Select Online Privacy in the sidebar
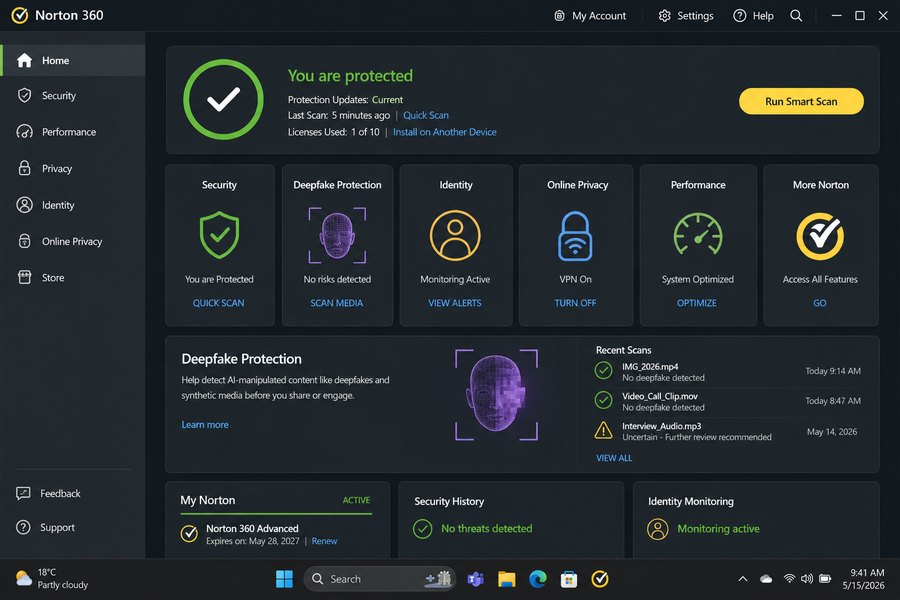Image resolution: width=900 pixels, height=600 pixels. [x=73, y=241]
